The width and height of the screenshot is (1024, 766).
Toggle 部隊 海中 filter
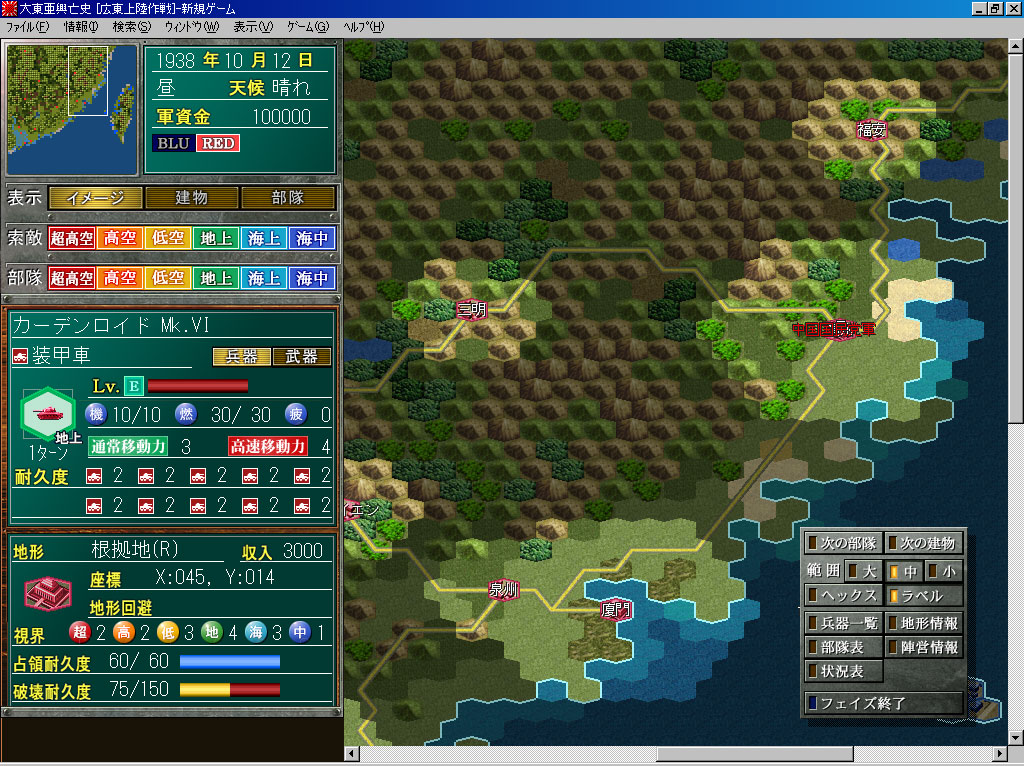click(312, 278)
